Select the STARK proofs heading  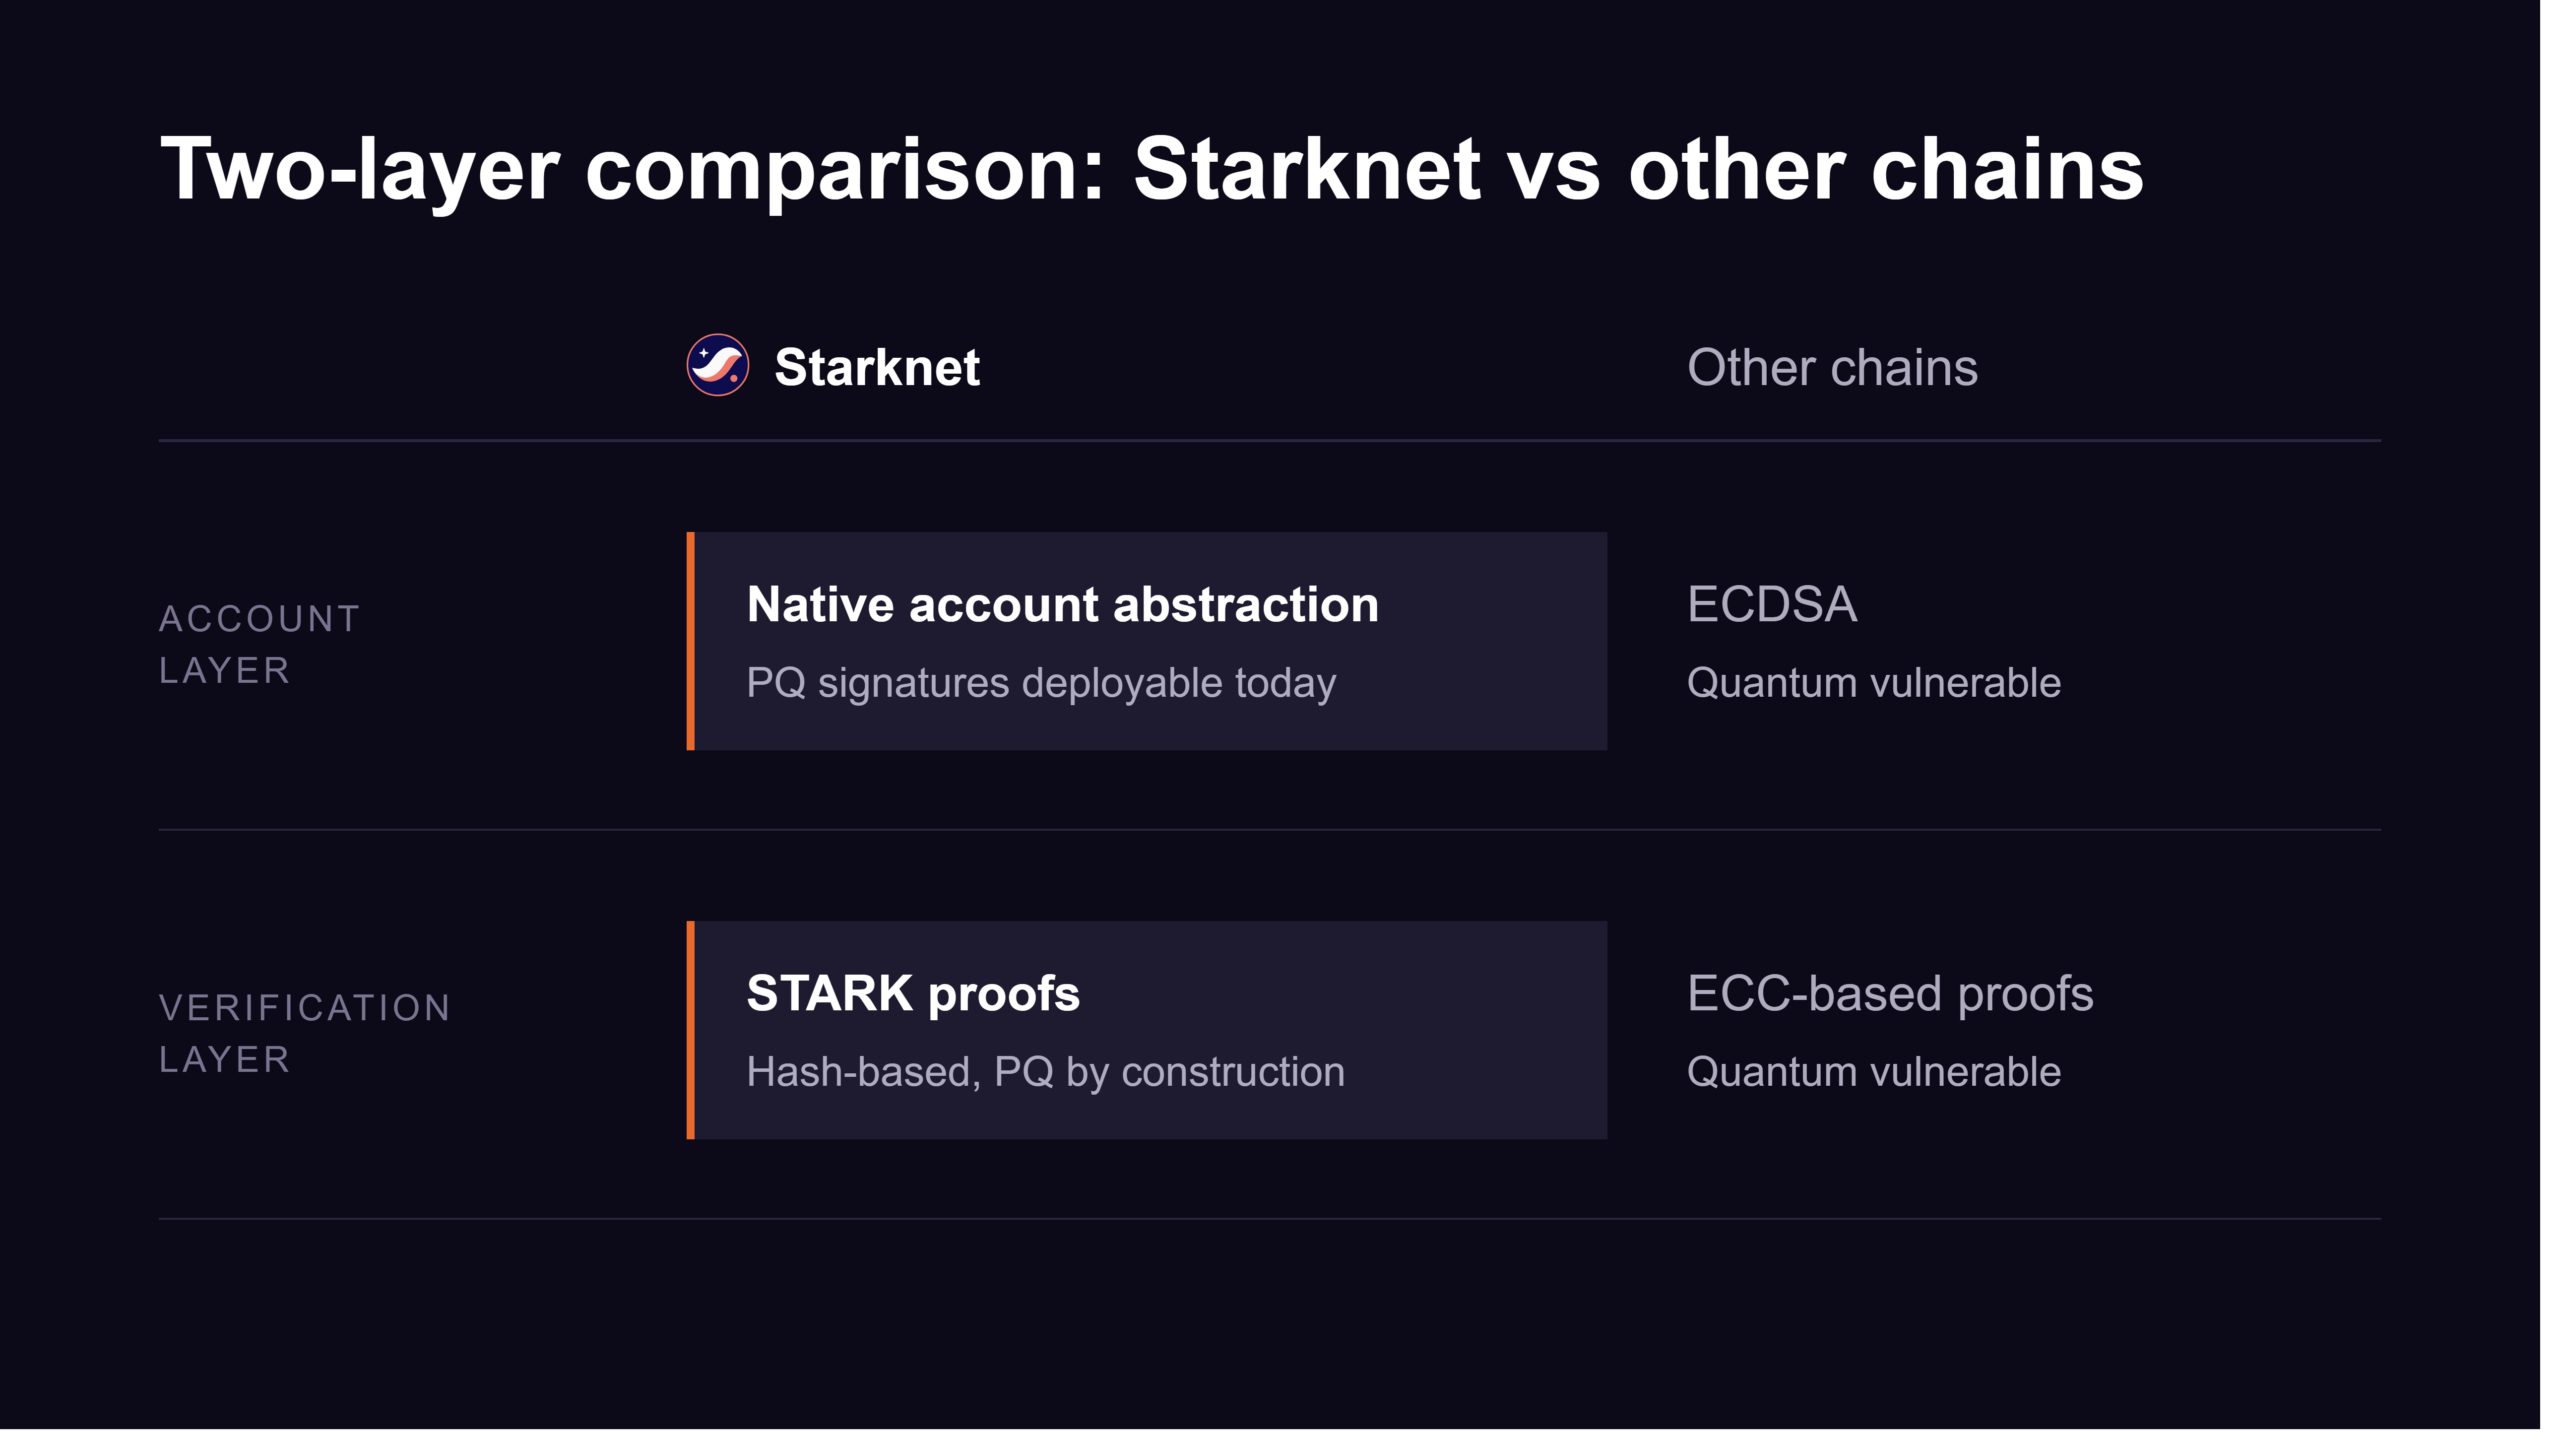(913, 993)
